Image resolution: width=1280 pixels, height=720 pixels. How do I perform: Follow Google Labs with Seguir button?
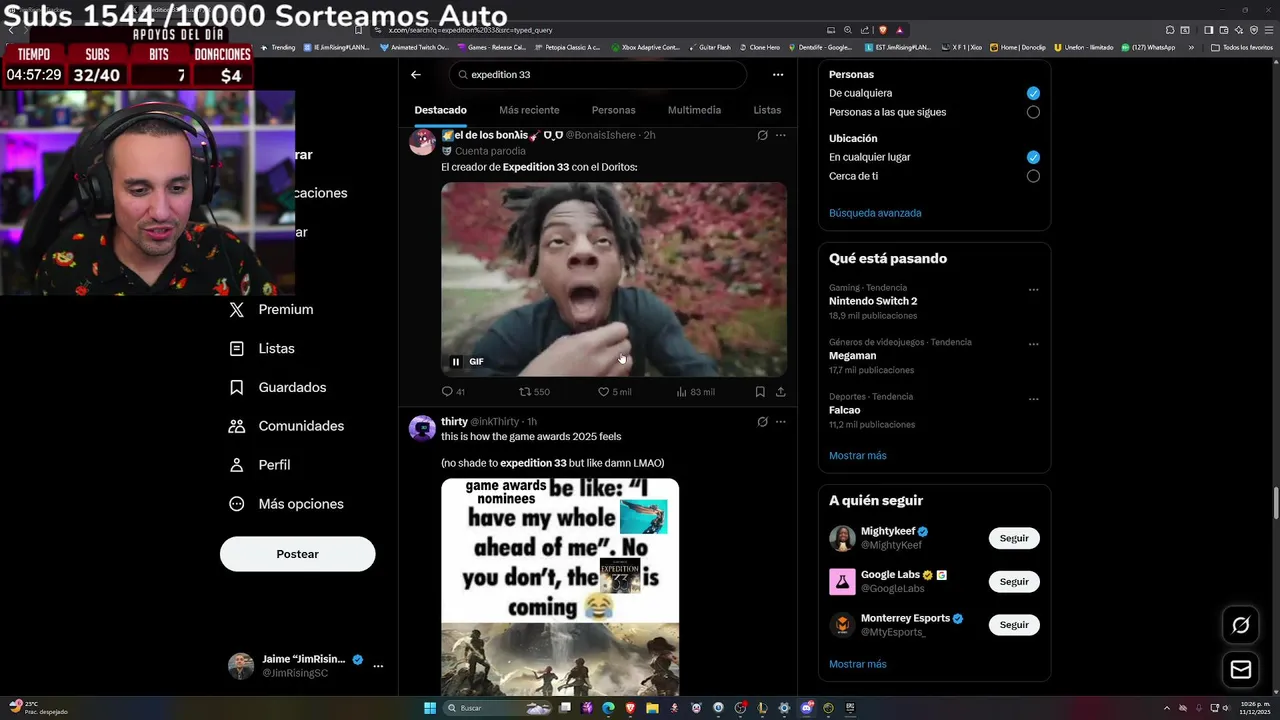click(1014, 582)
